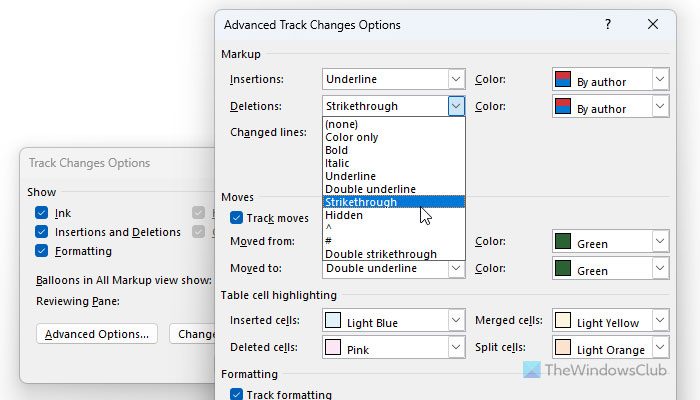Toggle the Ink checkbox
The width and height of the screenshot is (700, 400).
42,213
